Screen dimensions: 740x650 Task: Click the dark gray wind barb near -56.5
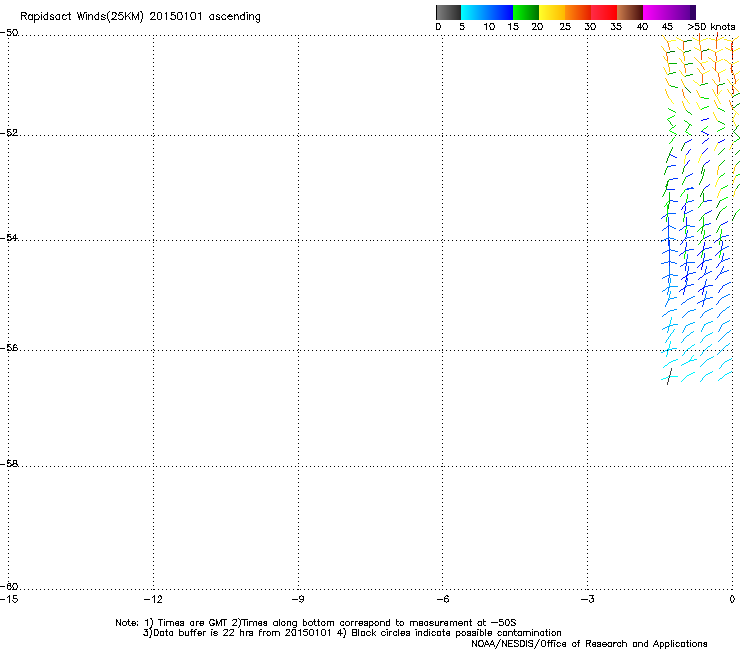tap(669, 376)
